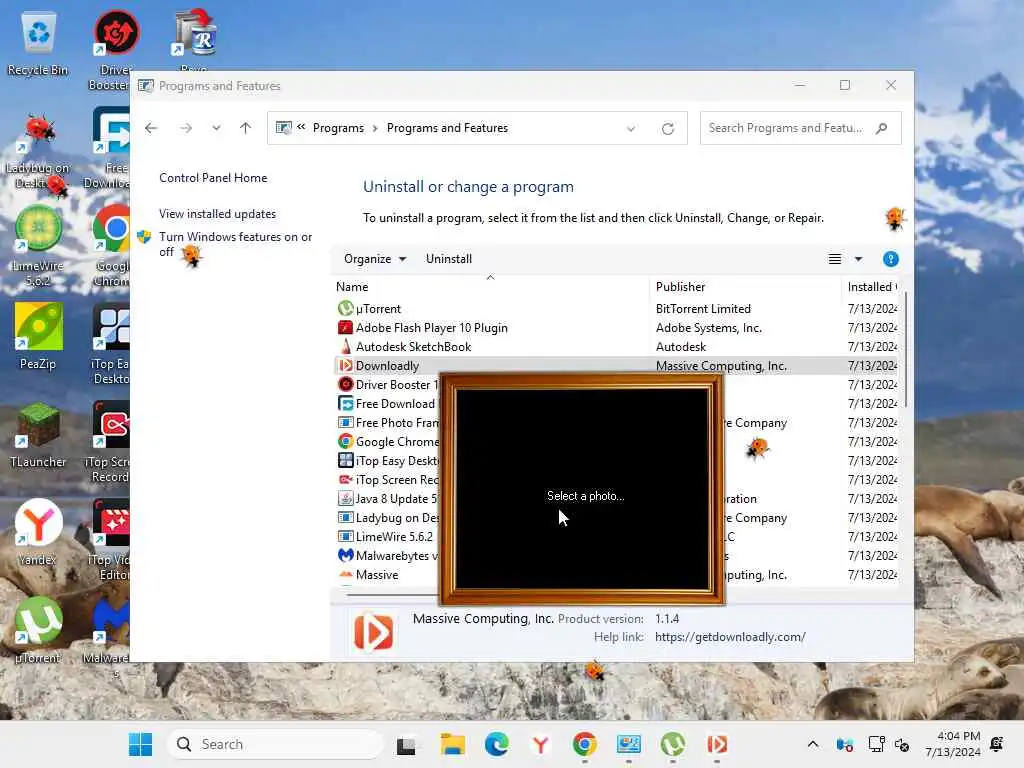Open Ladybug on Desktop shortcut icon
Image resolution: width=1024 pixels, height=768 pixels.
coord(38,152)
